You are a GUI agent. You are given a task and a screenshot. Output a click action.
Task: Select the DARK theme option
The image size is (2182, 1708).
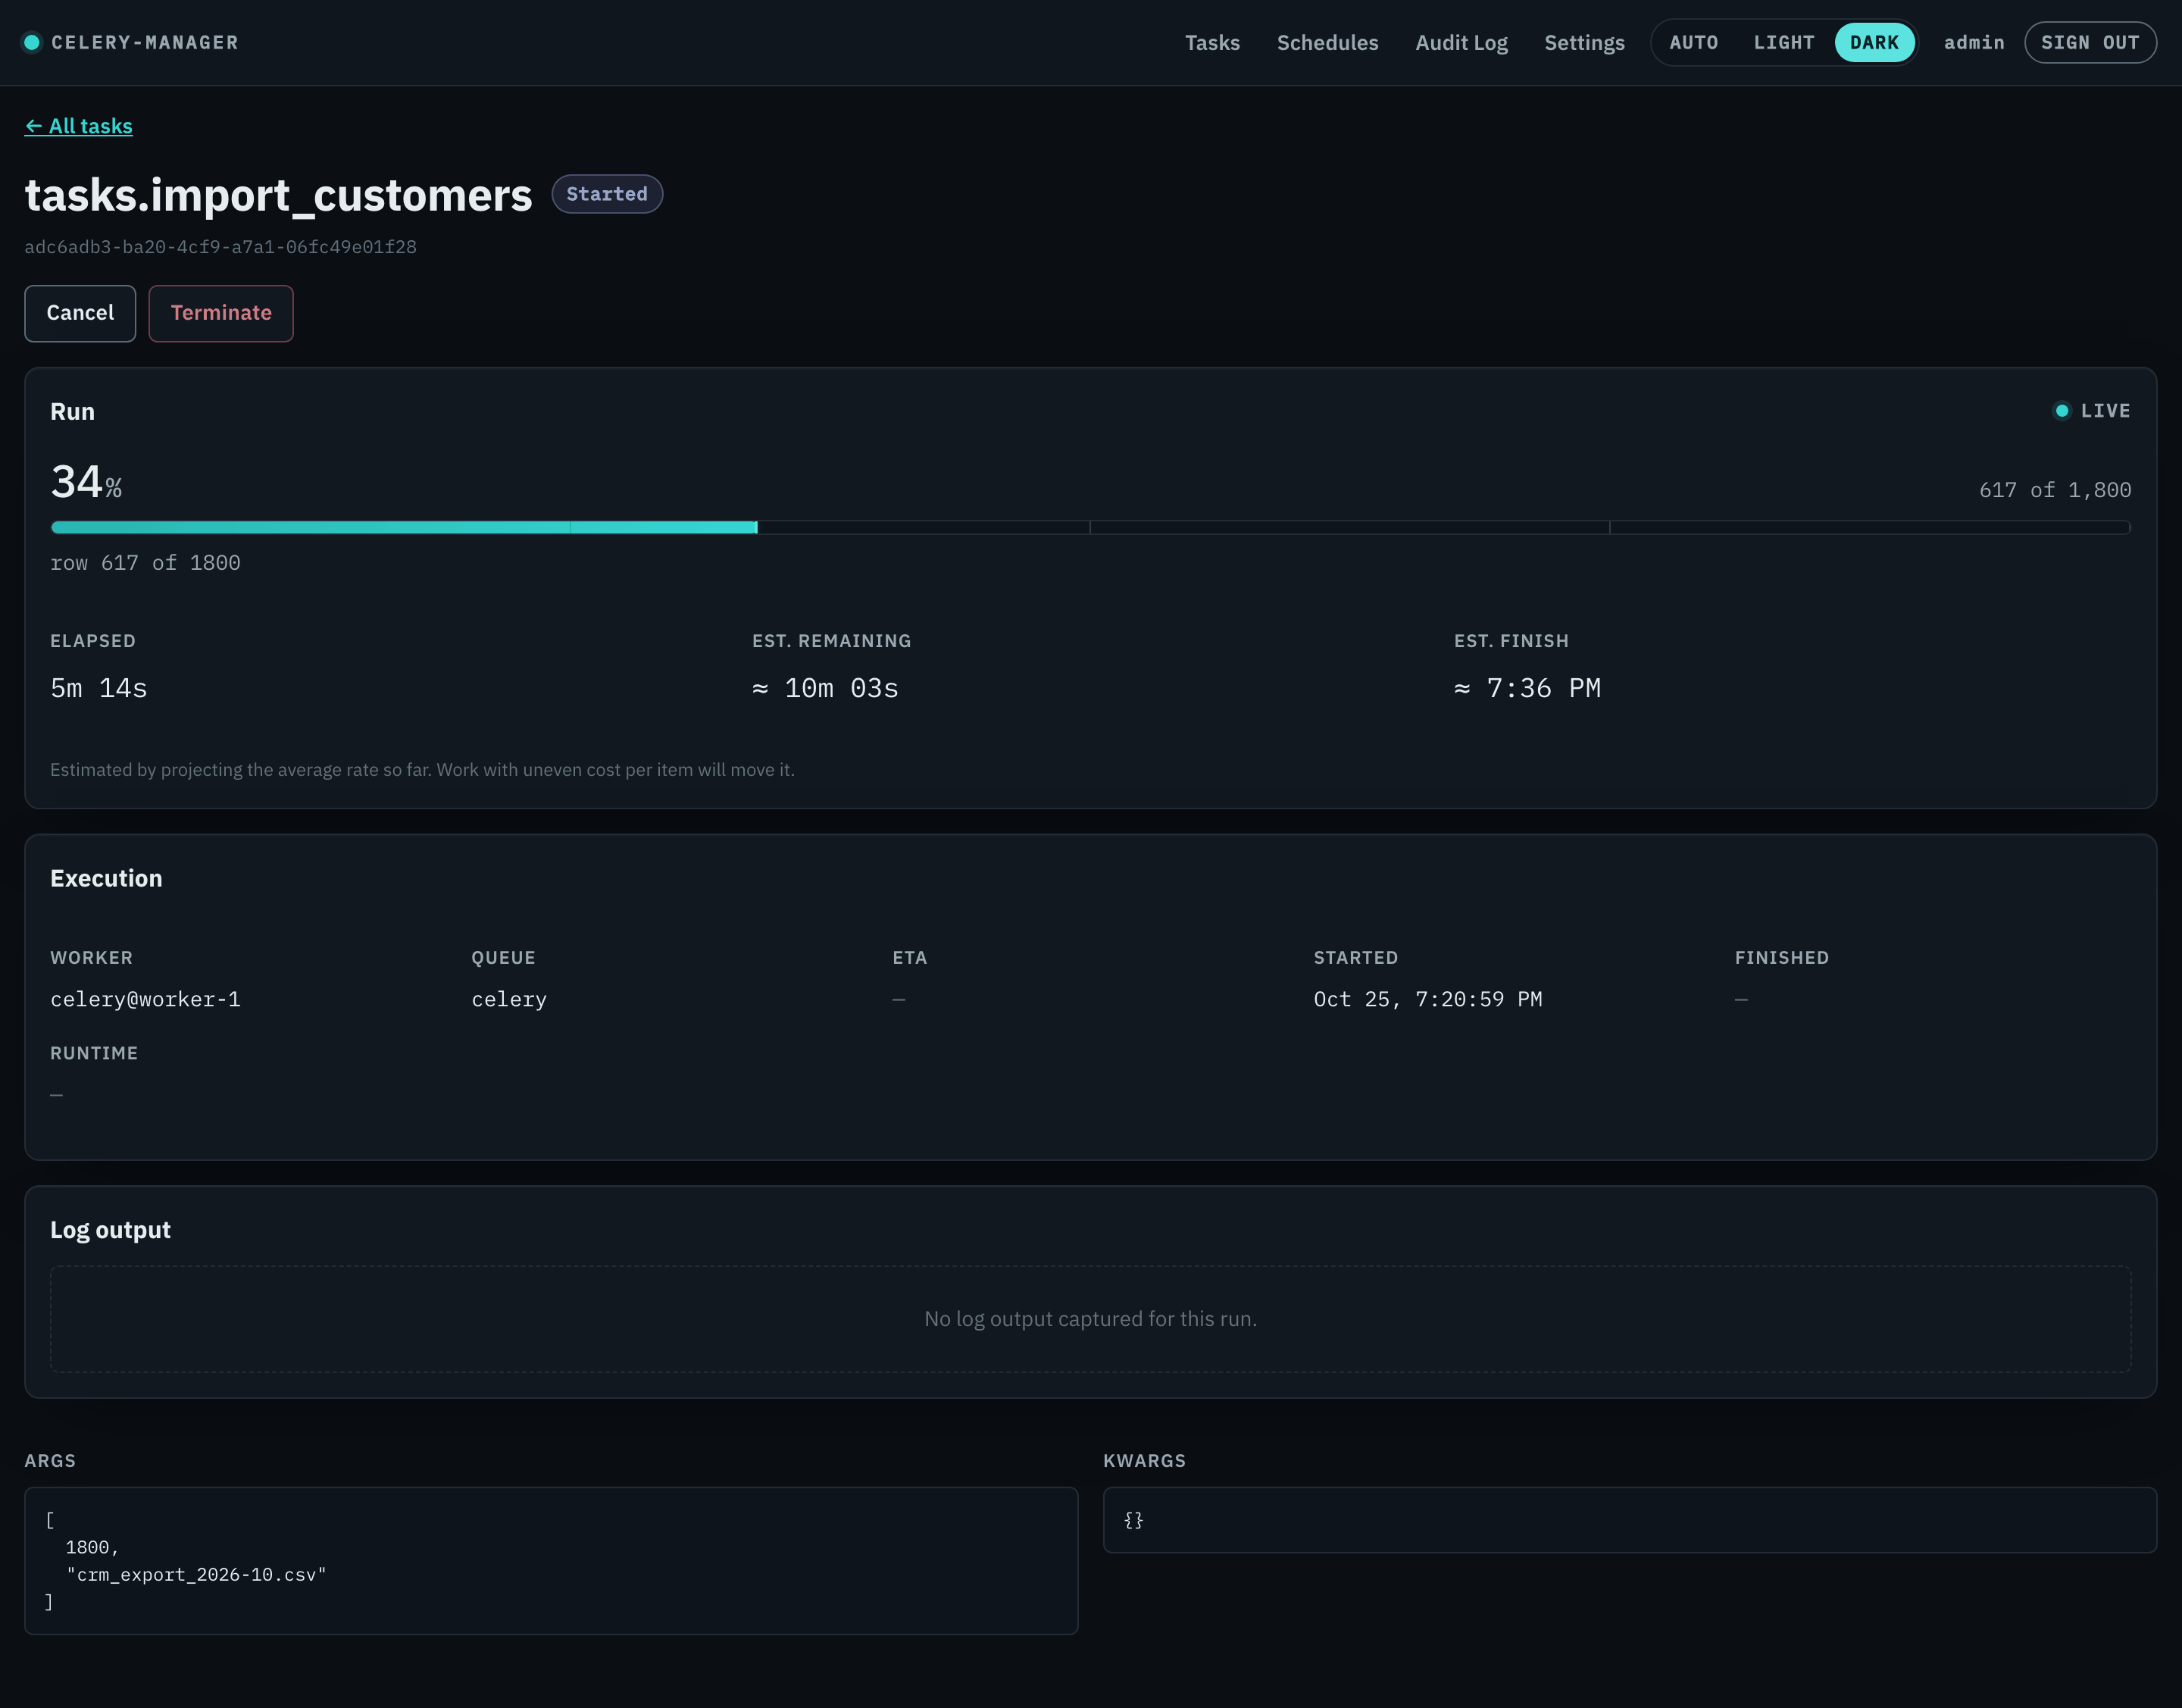tap(1874, 42)
